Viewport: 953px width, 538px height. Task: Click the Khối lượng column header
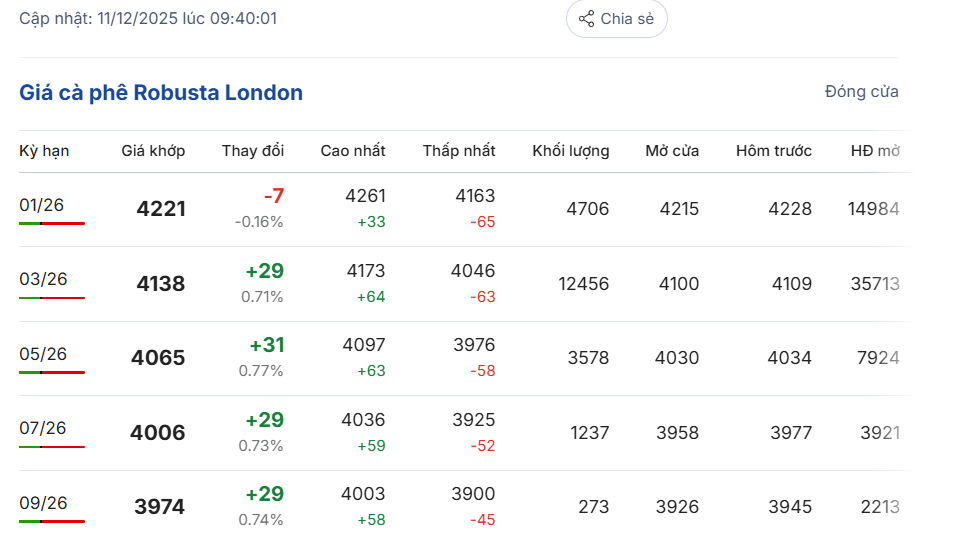(x=570, y=151)
